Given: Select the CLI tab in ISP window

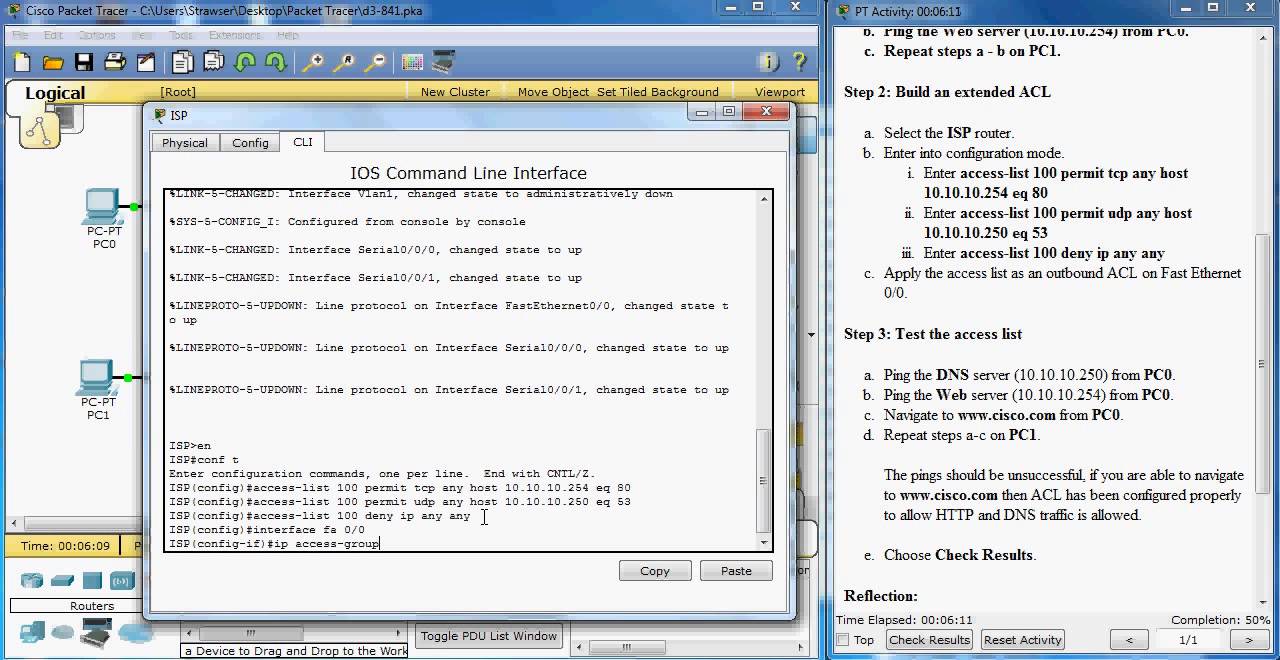Looking at the screenshot, I should [302, 142].
